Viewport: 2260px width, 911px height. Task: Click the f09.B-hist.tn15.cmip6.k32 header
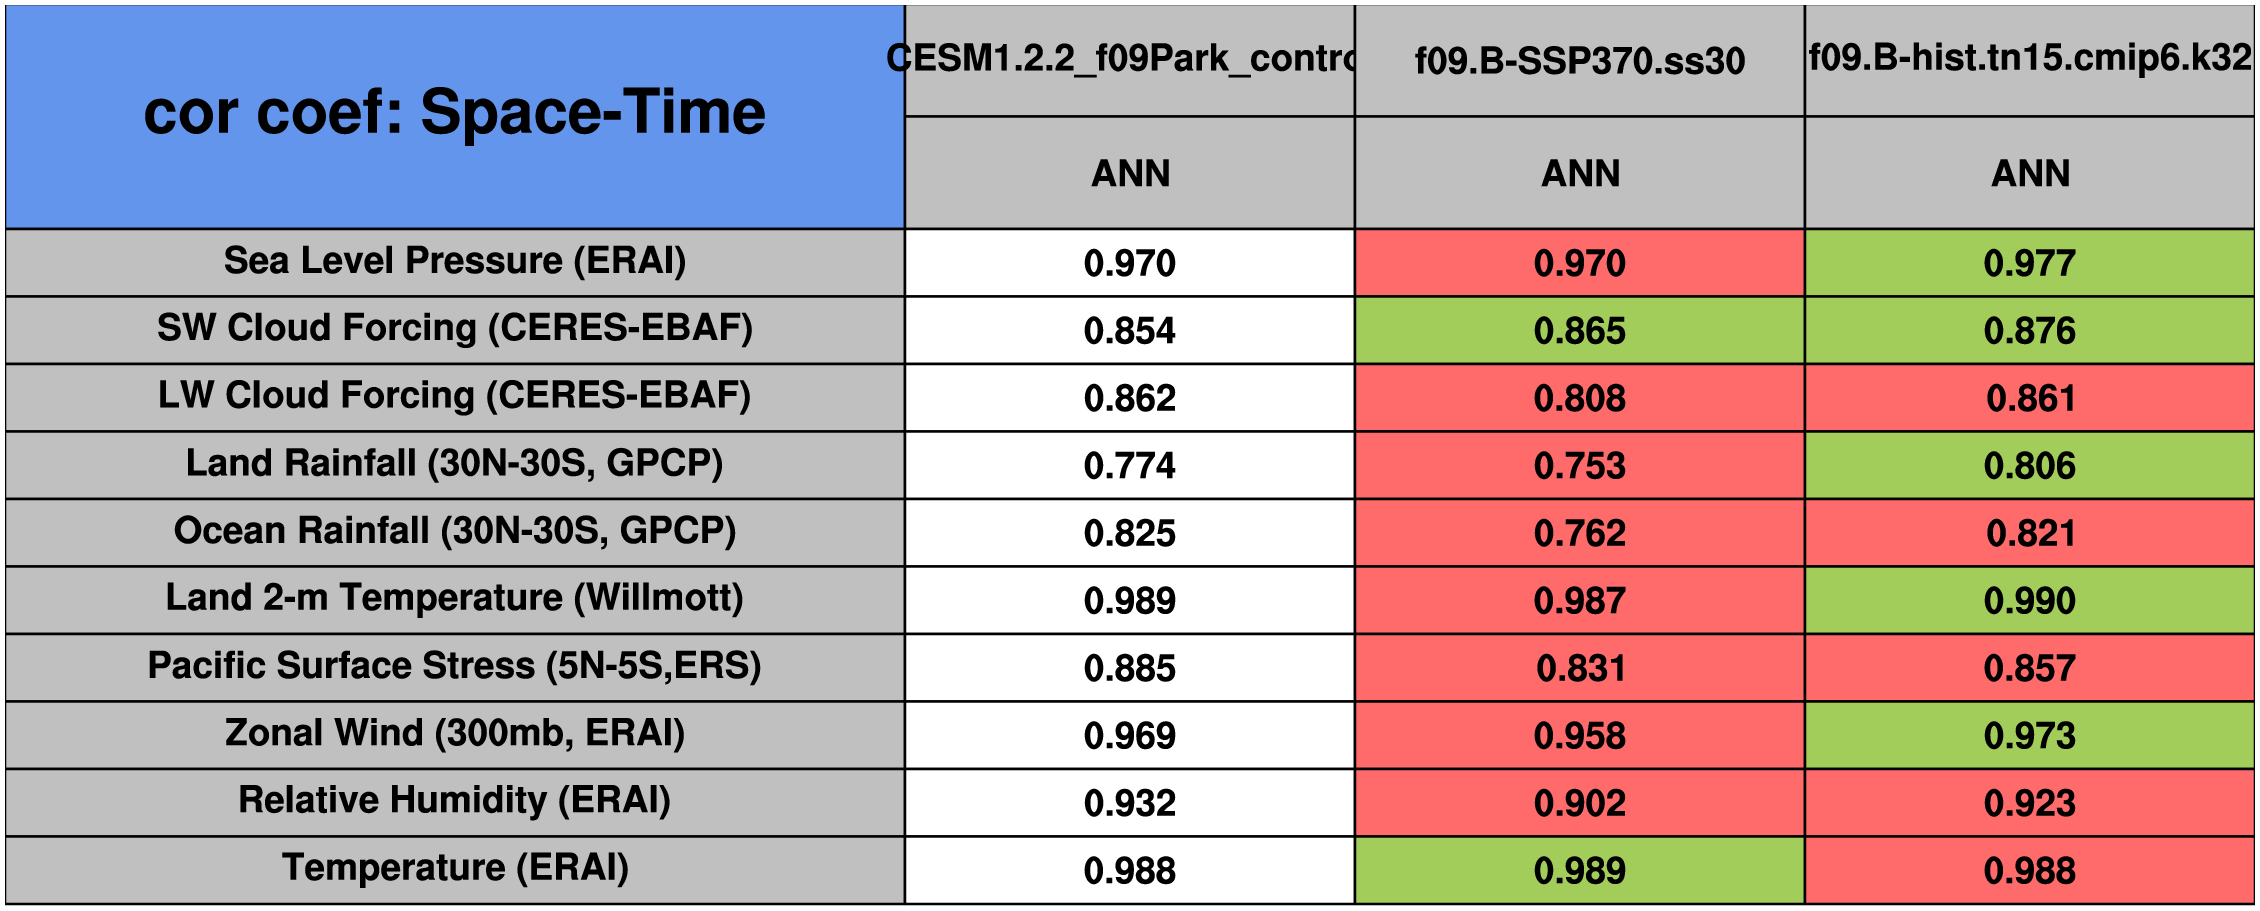click(x=2030, y=59)
